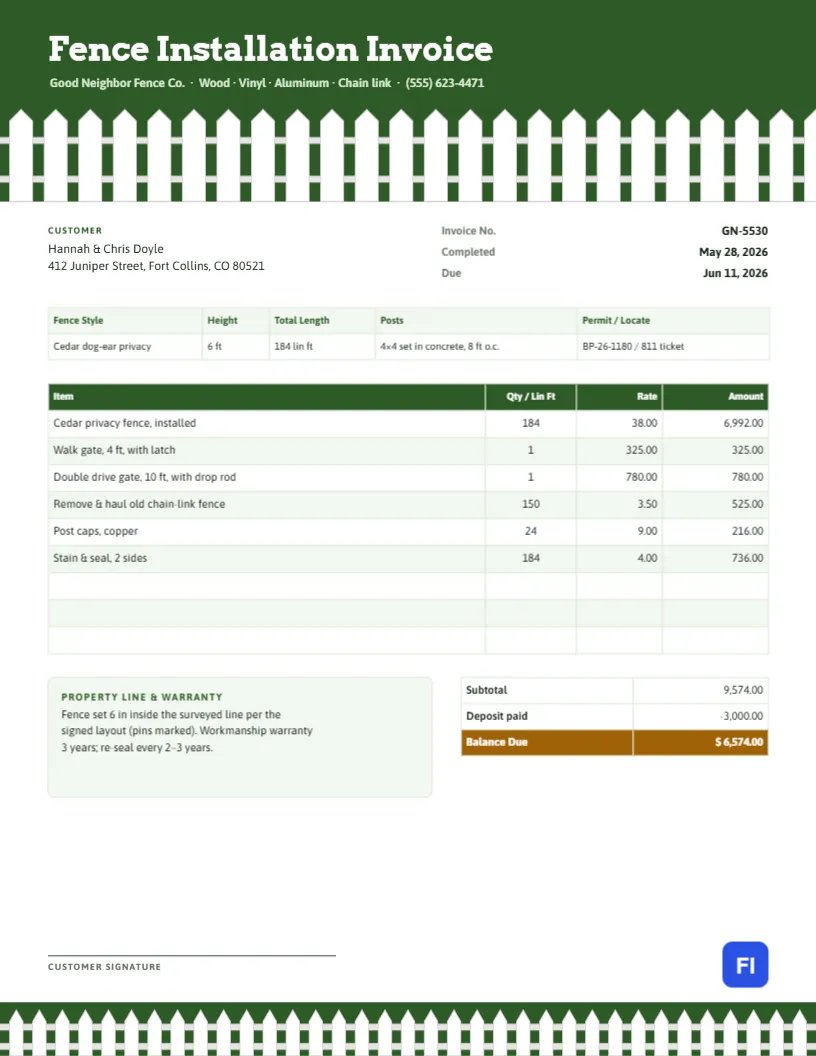Image resolution: width=816 pixels, height=1056 pixels.
Task: Click the Item column header
Action: pyautogui.click(x=267, y=397)
